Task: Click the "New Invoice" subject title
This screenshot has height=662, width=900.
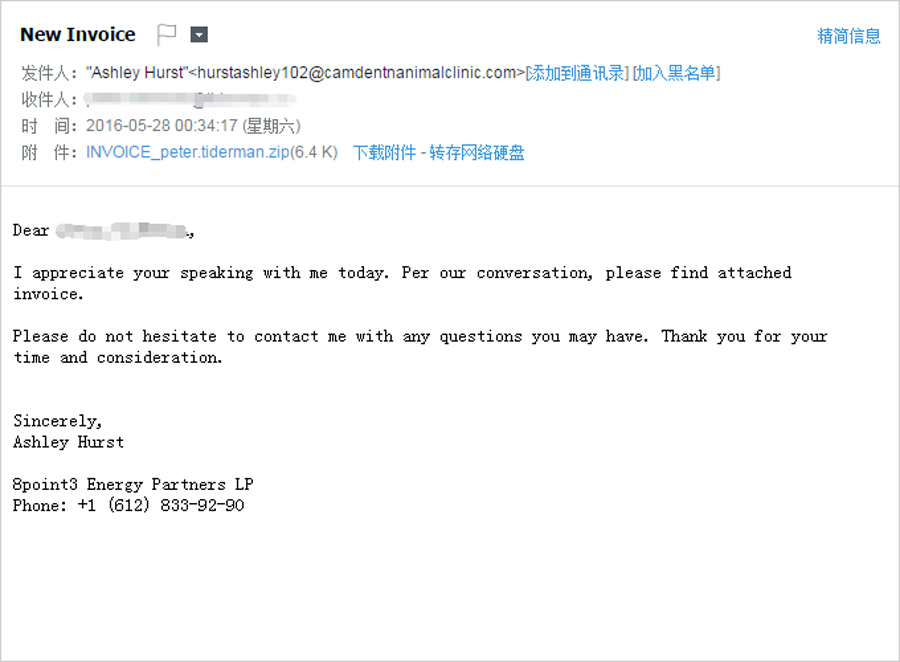Action: (77, 35)
